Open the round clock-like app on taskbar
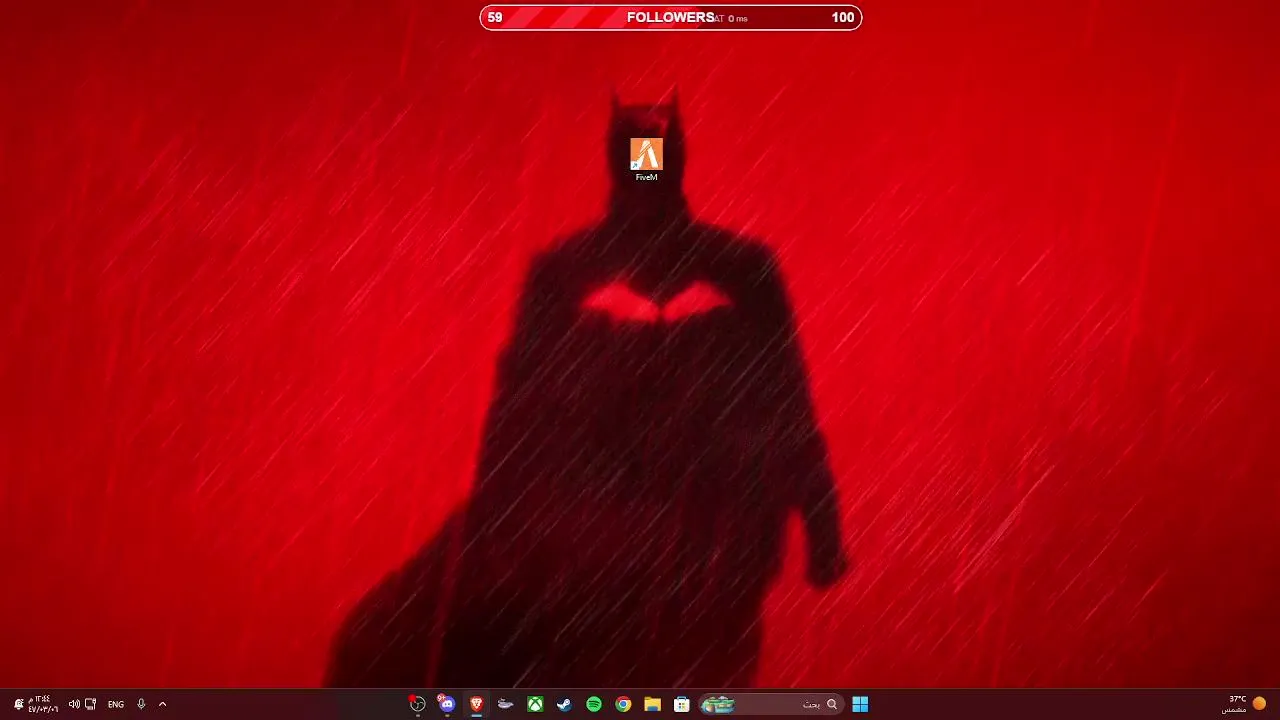This screenshot has width=1280, height=720. (417, 704)
